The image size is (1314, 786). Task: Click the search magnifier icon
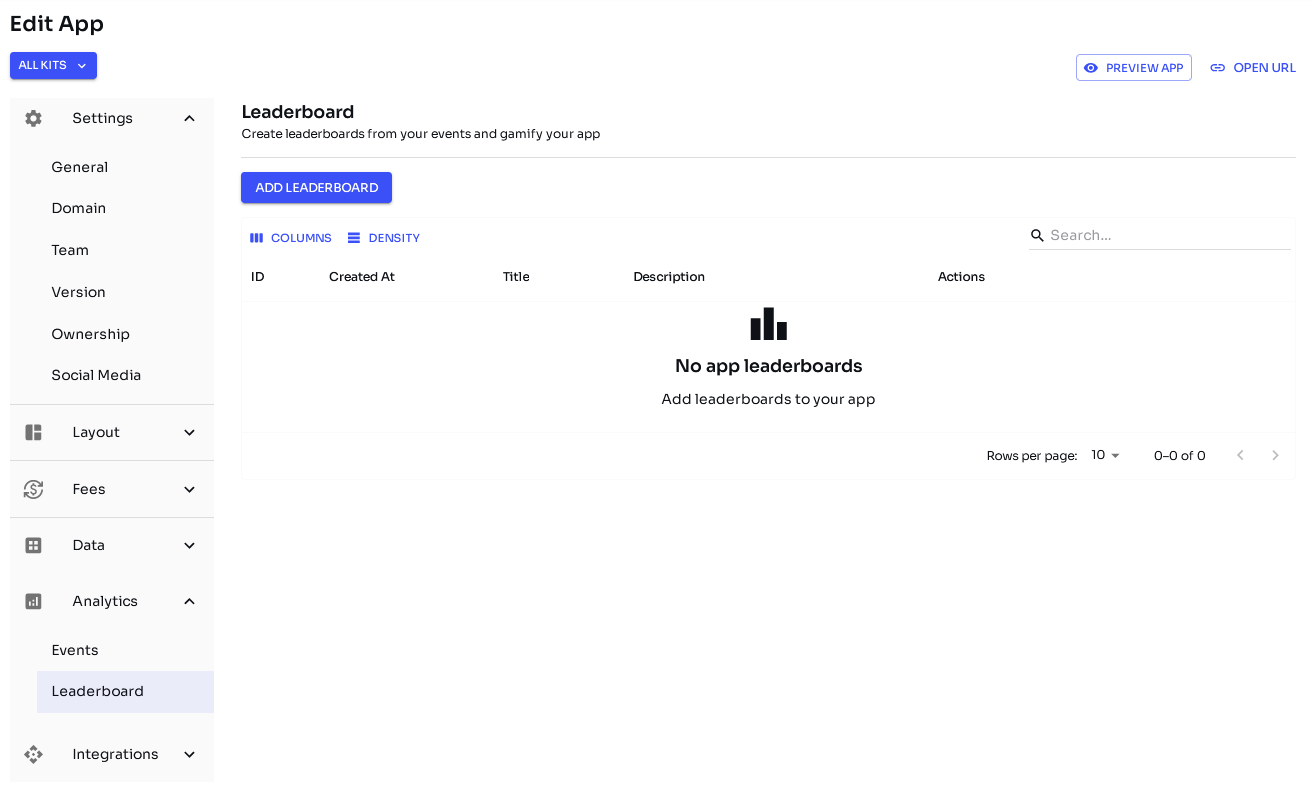(1037, 236)
